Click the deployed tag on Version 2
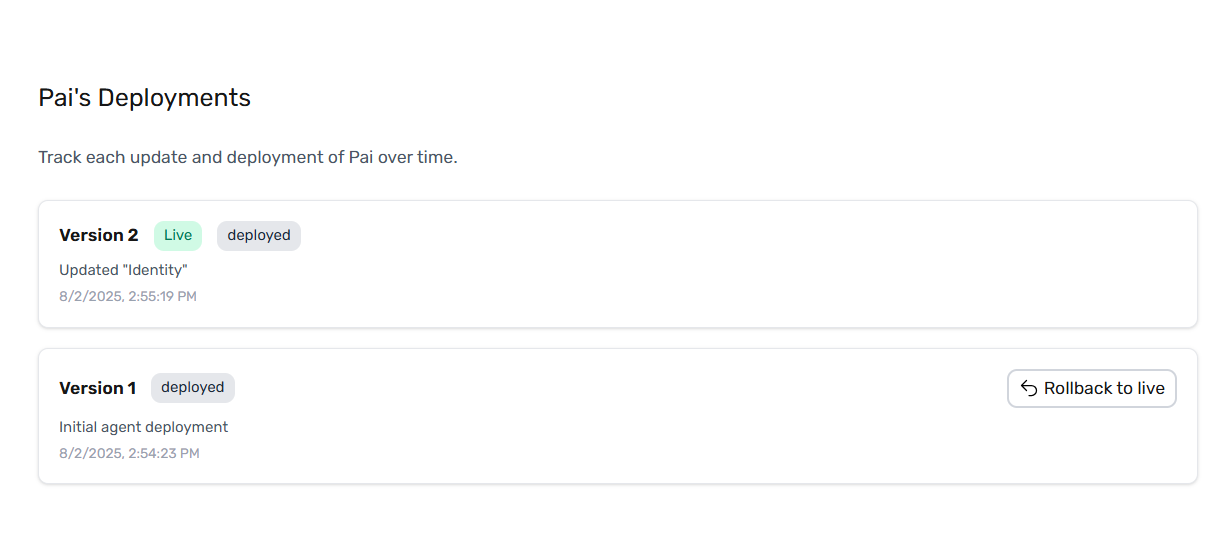This screenshot has width=1231, height=538. click(259, 236)
